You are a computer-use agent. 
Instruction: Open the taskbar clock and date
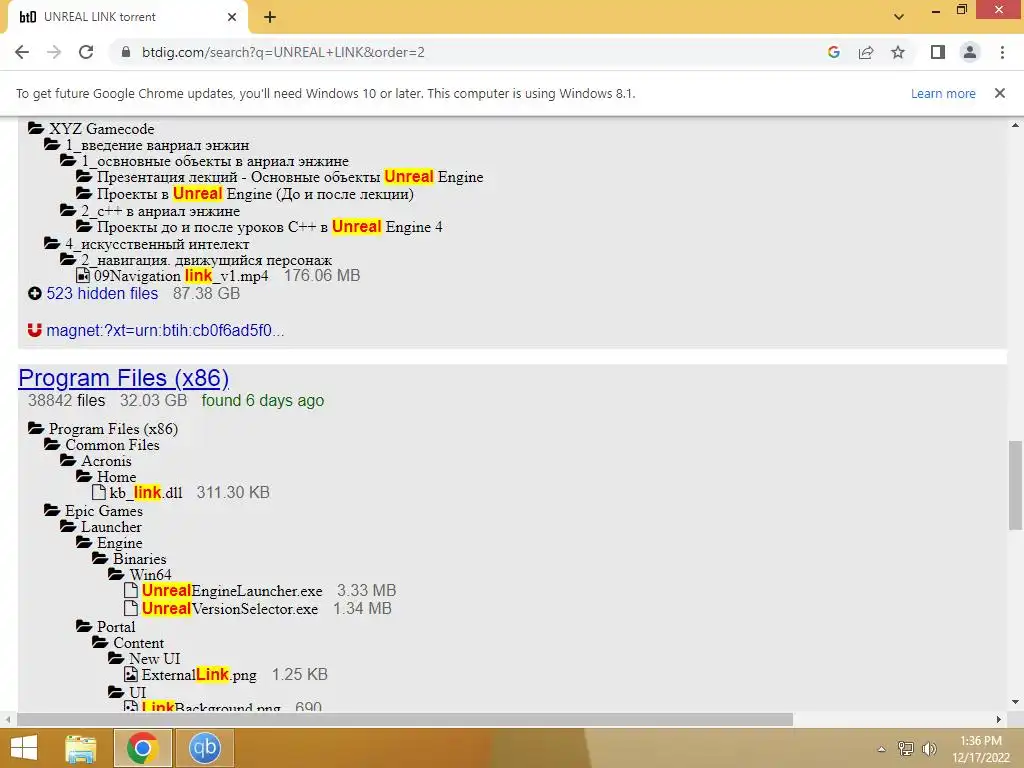click(x=981, y=749)
